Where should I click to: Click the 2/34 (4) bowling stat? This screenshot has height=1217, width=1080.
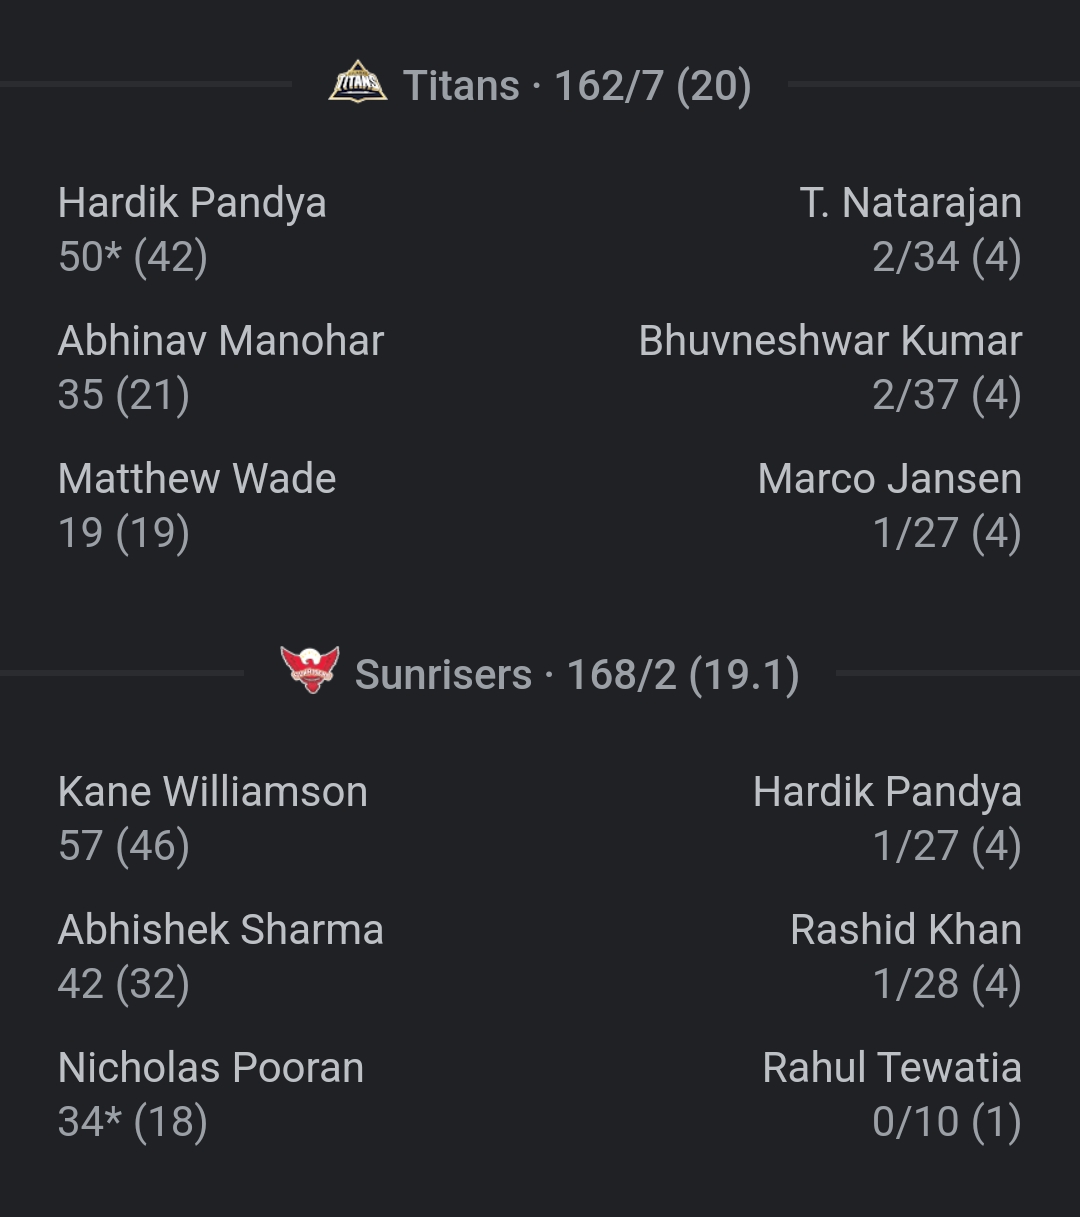click(946, 258)
